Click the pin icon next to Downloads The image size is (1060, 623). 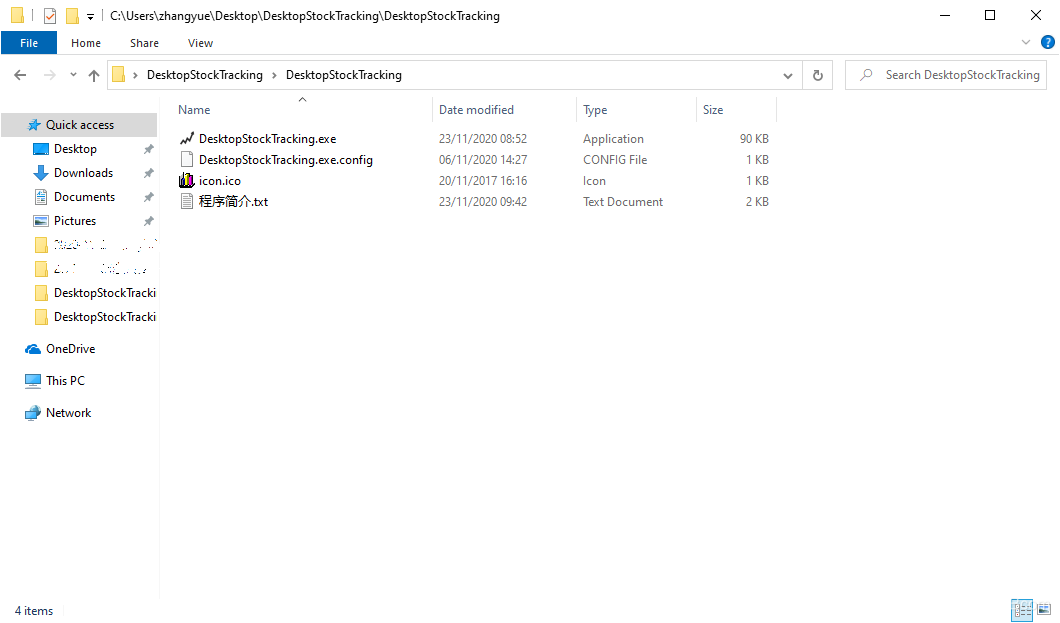(x=149, y=174)
